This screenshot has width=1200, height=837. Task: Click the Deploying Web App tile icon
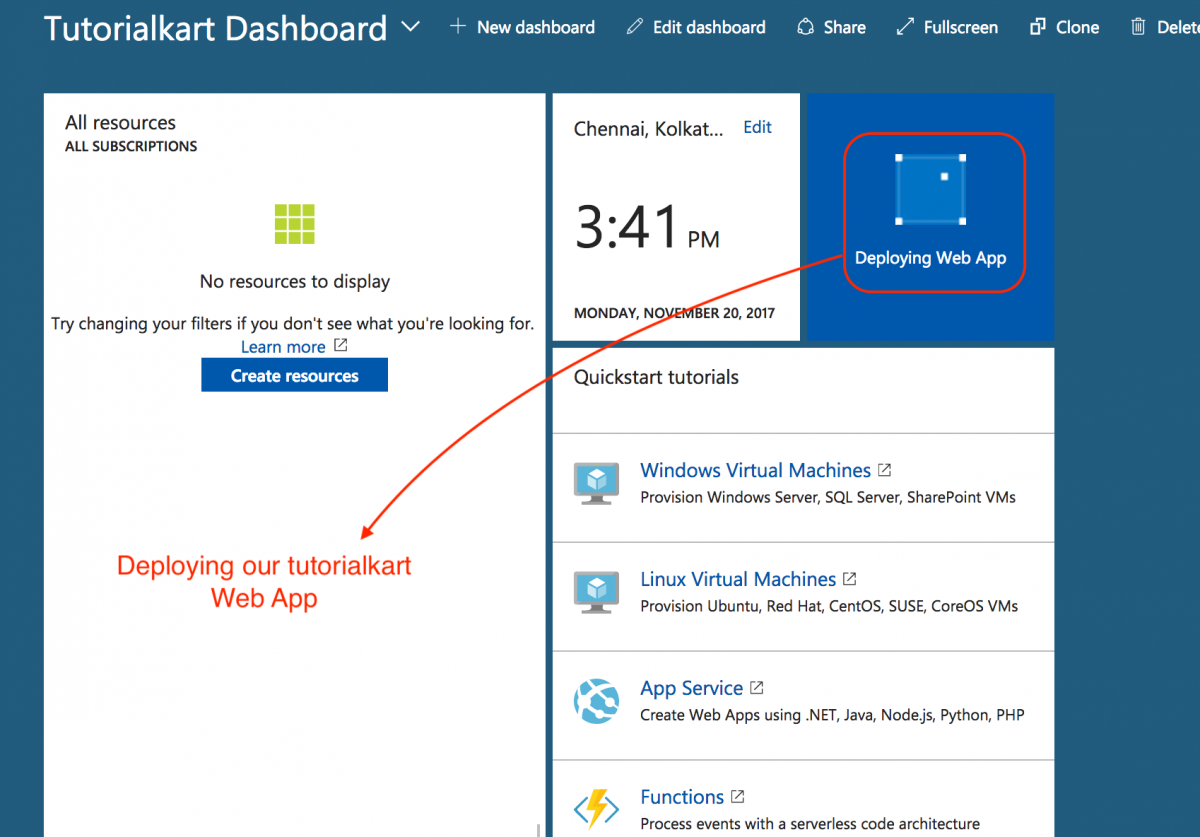click(x=930, y=189)
